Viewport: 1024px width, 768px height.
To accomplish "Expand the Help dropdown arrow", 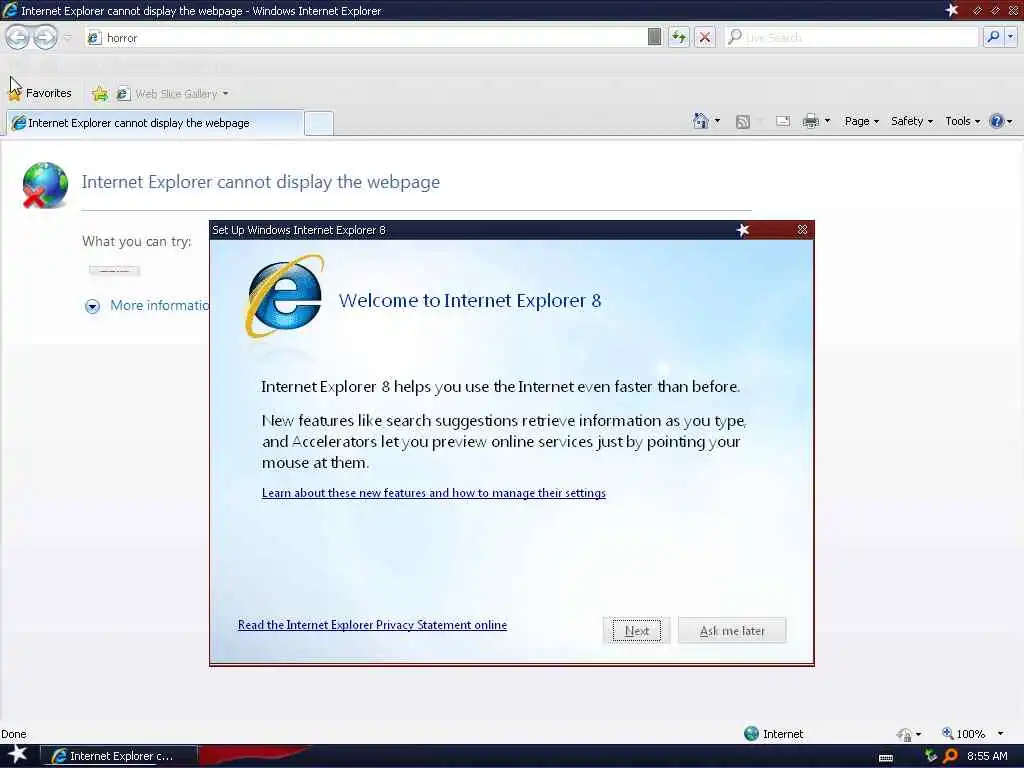I will [x=1010, y=121].
